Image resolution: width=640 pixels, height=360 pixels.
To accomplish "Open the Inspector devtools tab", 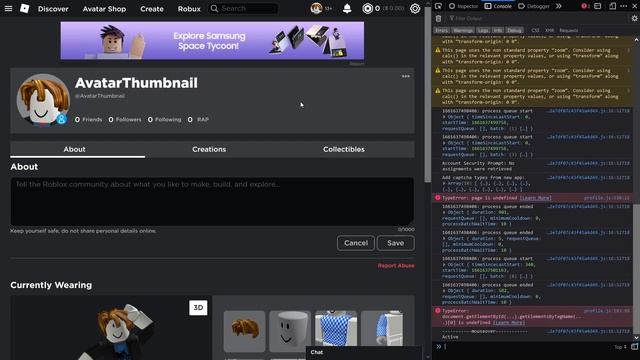I will tap(463, 6).
